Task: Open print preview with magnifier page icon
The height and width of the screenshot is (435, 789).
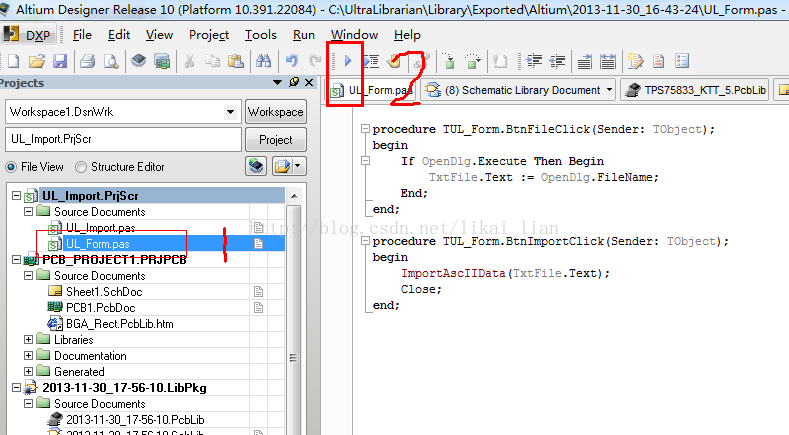Action: [x=111, y=61]
